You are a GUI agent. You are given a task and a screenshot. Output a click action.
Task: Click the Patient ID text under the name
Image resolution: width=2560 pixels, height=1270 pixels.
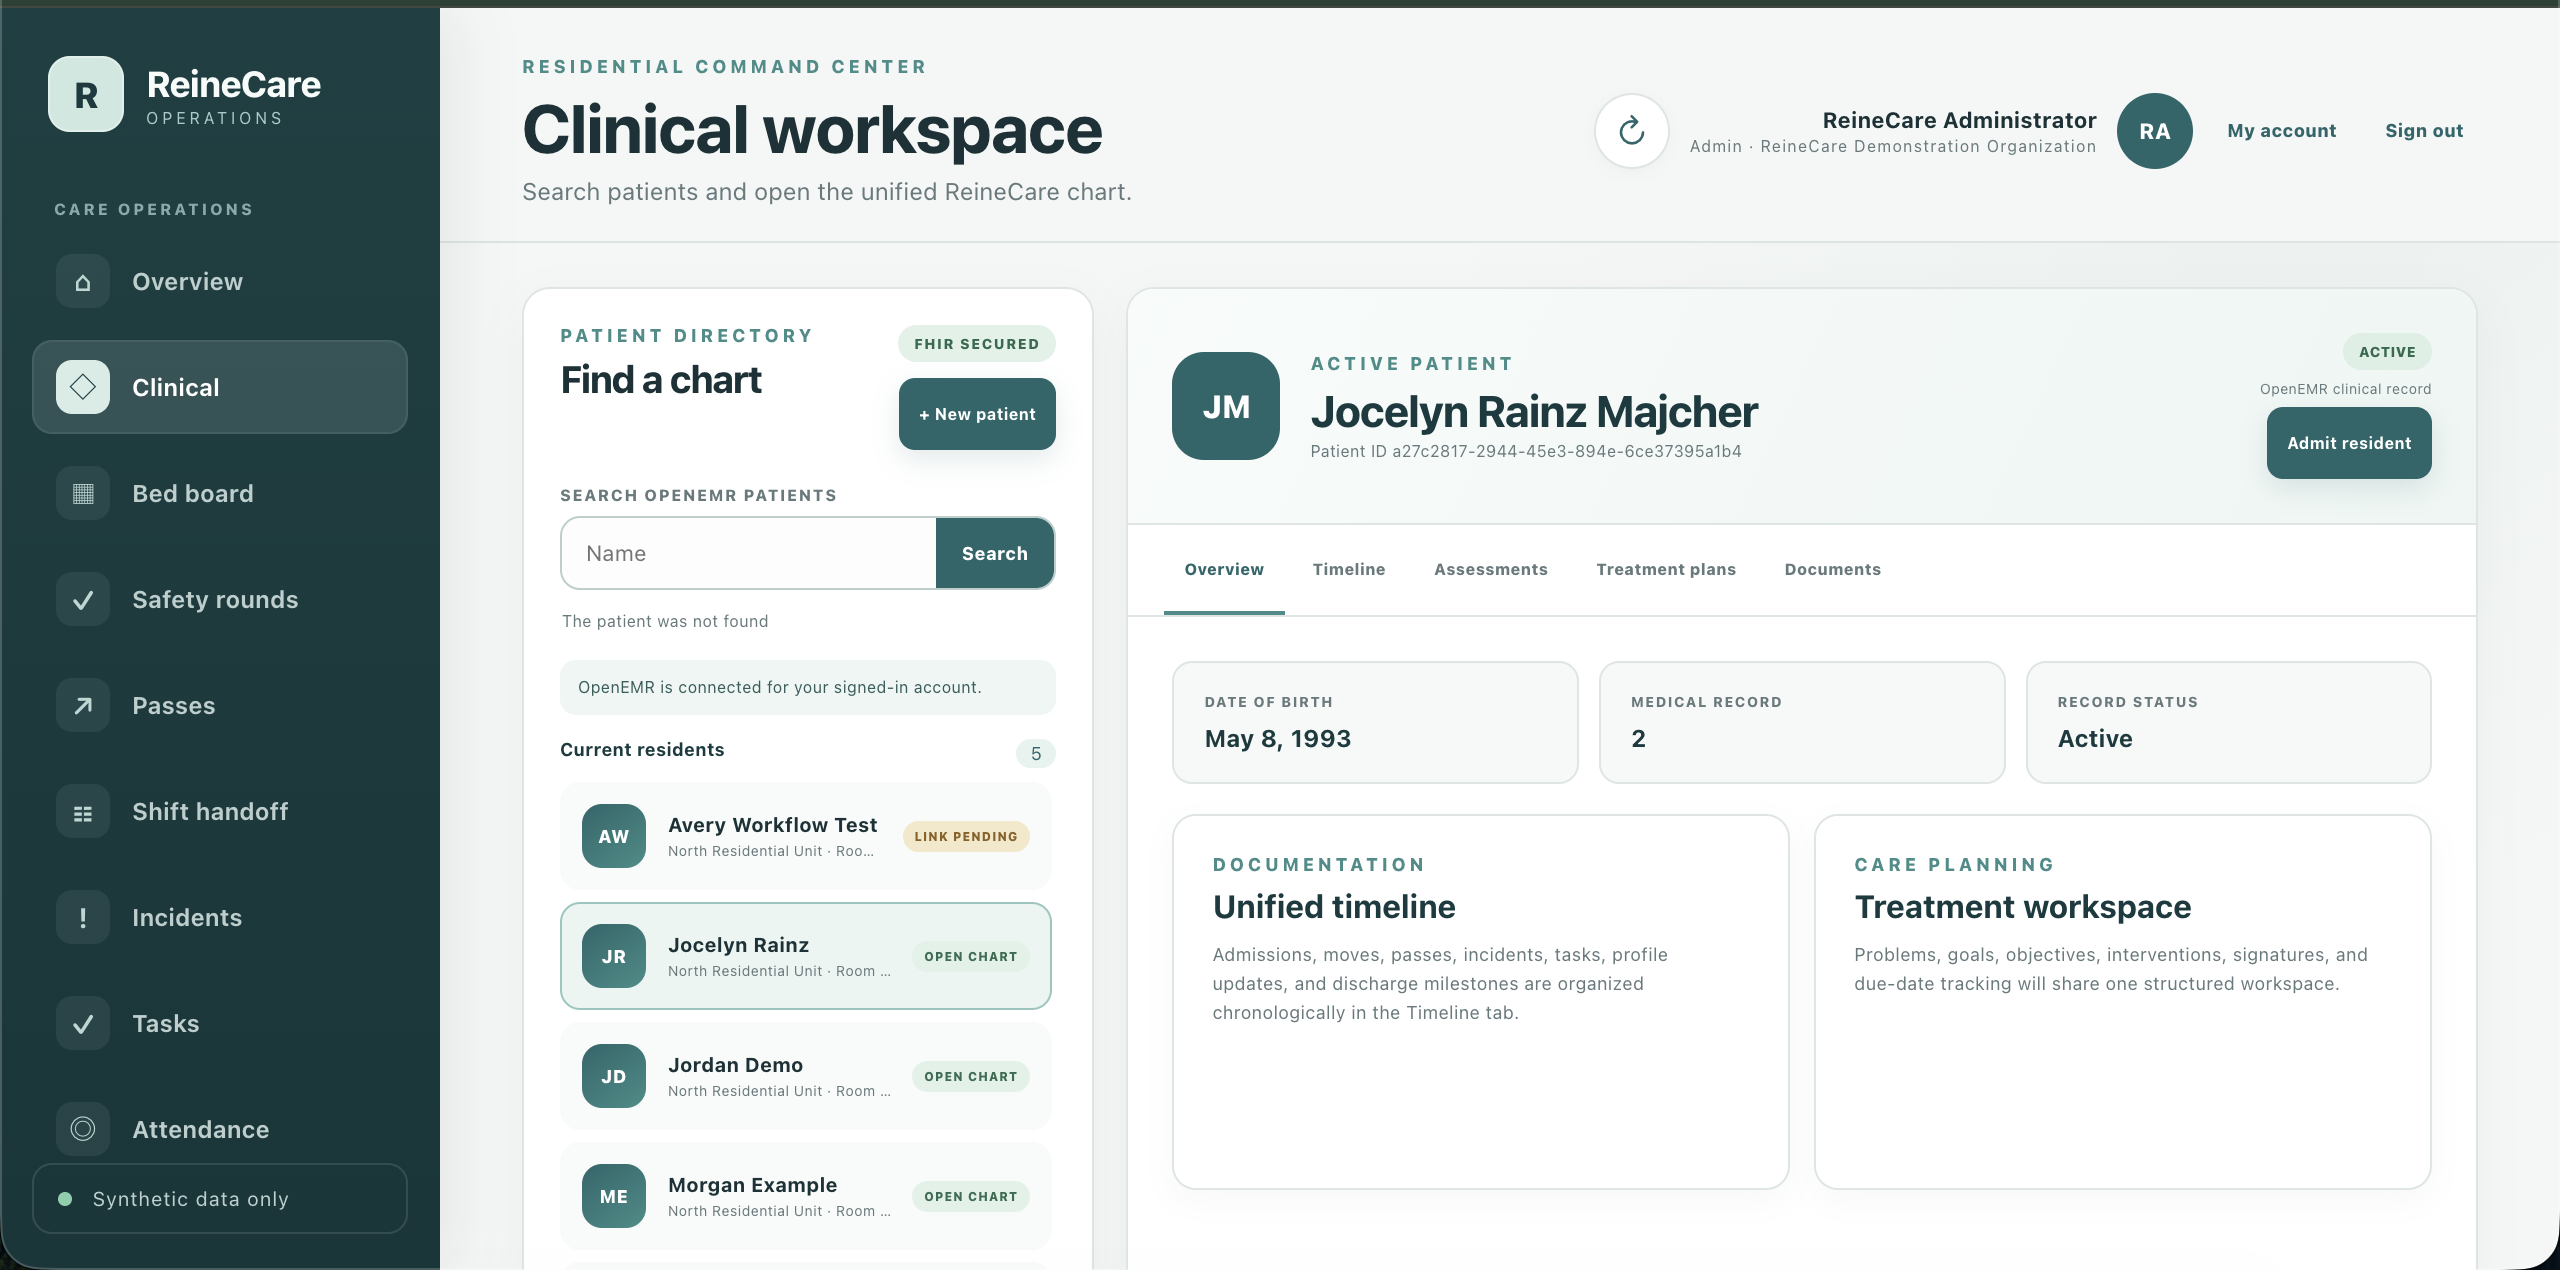(1526, 451)
